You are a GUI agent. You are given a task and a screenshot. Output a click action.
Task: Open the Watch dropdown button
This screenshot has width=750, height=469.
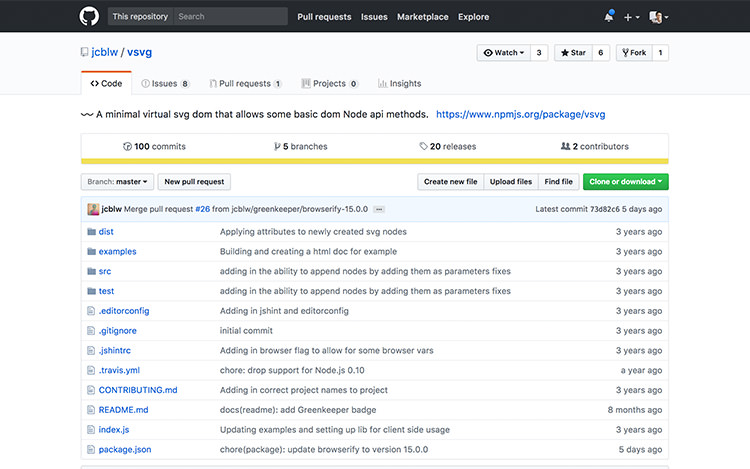[x=504, y=53]
